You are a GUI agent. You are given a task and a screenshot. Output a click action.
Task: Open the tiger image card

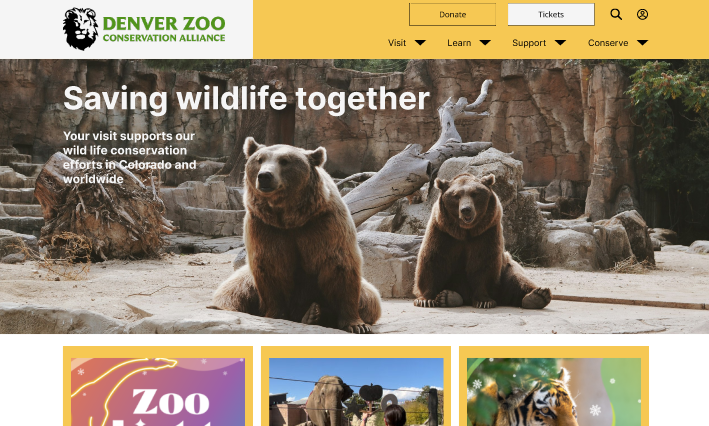point(554,387)
